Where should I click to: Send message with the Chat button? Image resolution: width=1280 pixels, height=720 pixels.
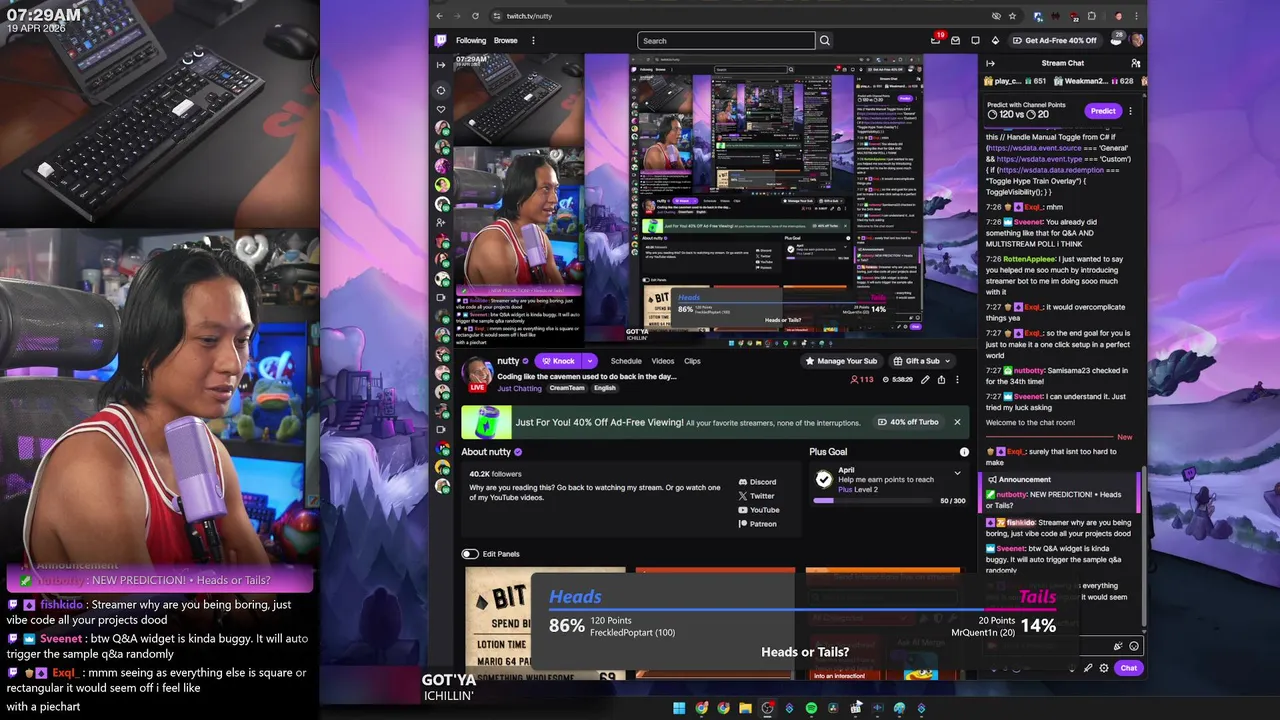point(1128,668)
